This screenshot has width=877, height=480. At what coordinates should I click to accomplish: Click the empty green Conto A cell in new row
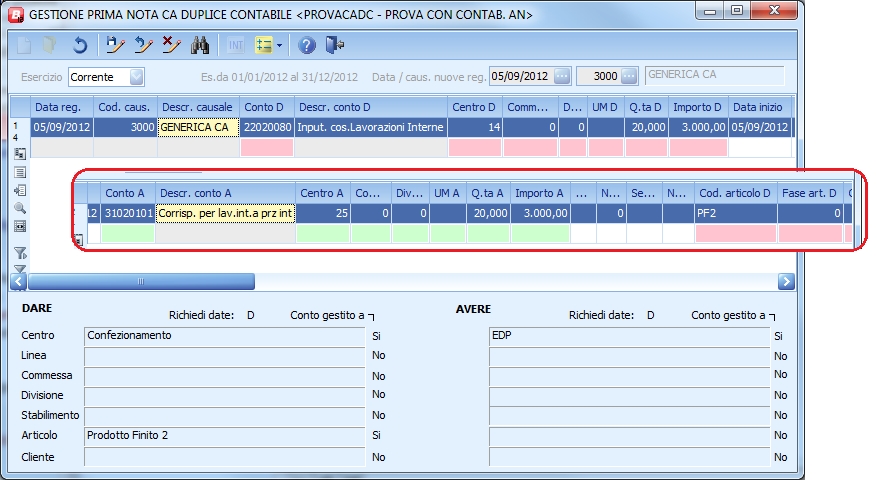128,233
